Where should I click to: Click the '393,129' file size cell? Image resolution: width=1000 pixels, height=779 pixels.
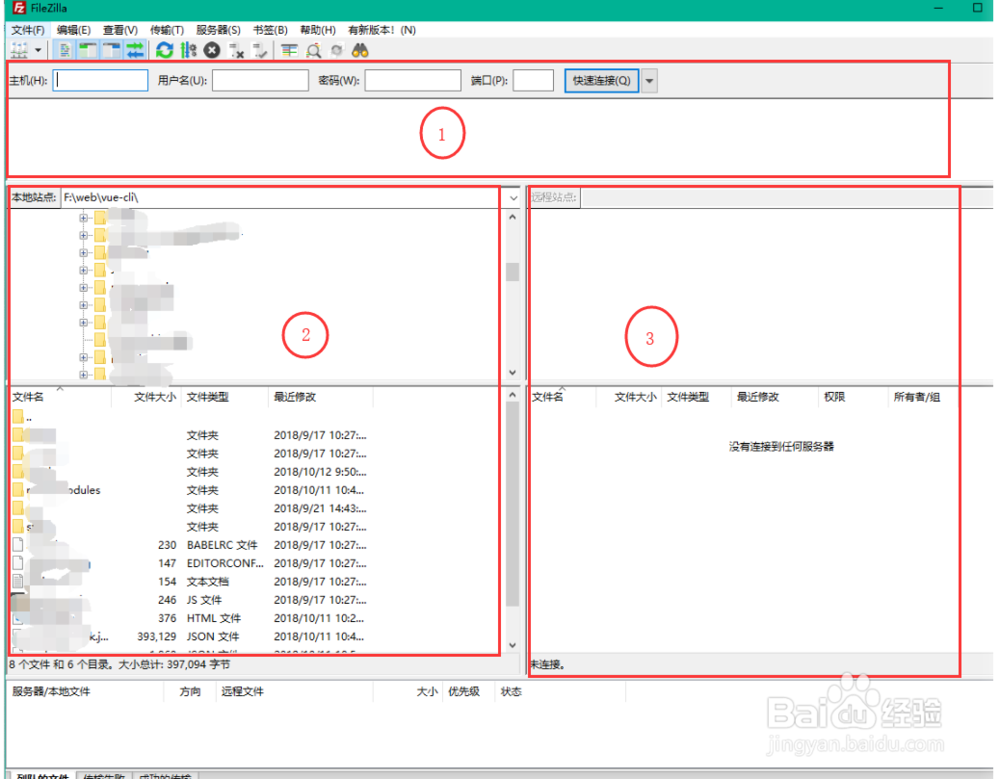(157, 637)
